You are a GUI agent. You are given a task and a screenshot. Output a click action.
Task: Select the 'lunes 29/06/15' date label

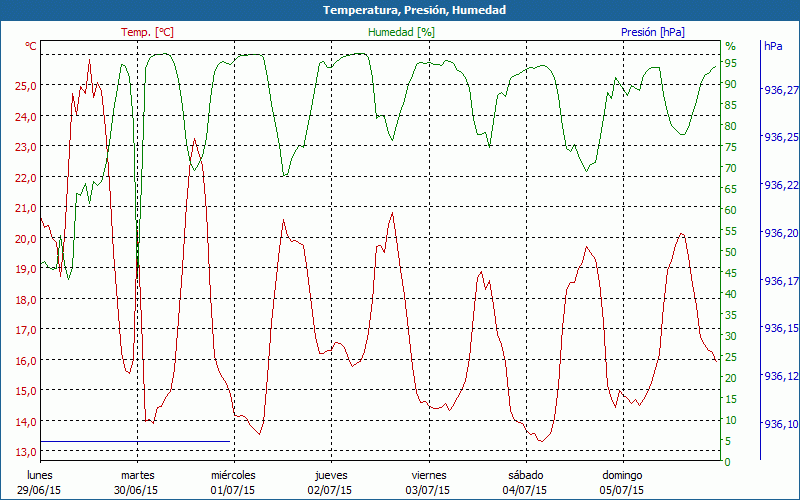tap(40, 483)
